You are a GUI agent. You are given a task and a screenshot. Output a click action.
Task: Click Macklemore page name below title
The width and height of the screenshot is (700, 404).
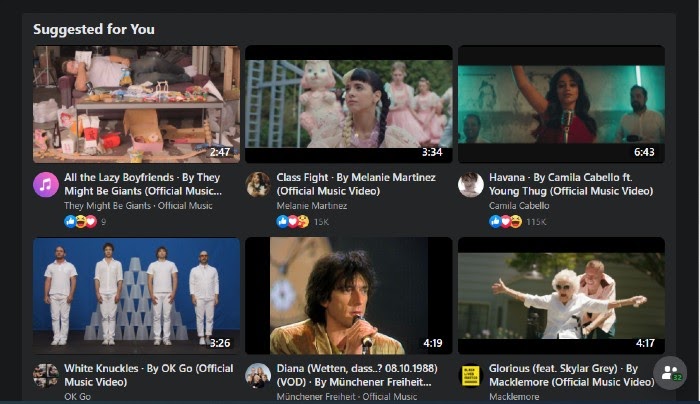514,396
